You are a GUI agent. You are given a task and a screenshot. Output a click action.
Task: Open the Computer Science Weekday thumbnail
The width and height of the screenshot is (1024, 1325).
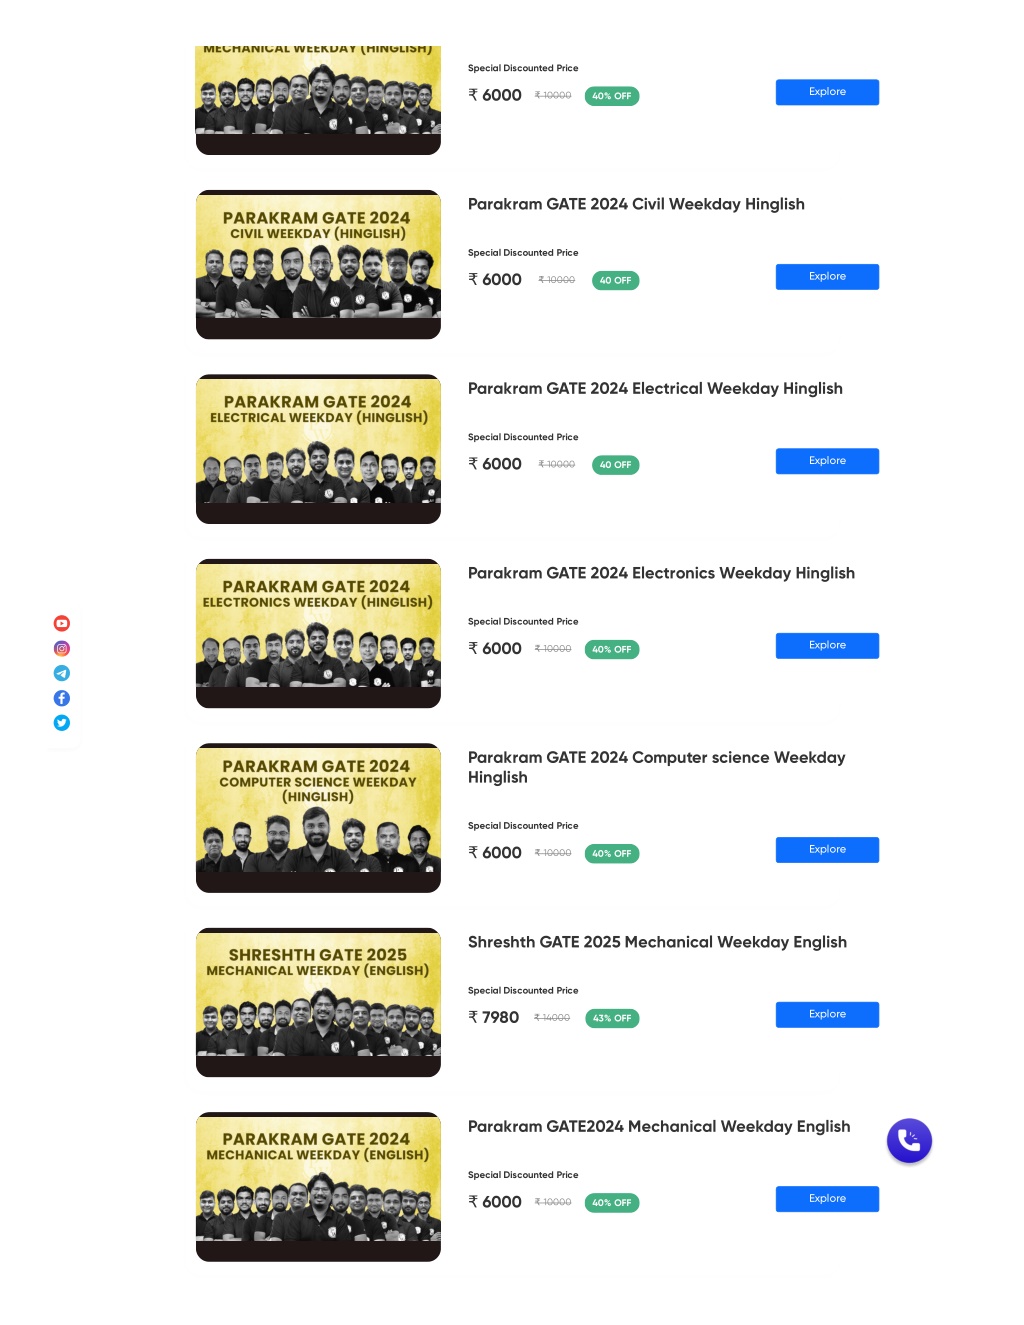coord(318,818)
